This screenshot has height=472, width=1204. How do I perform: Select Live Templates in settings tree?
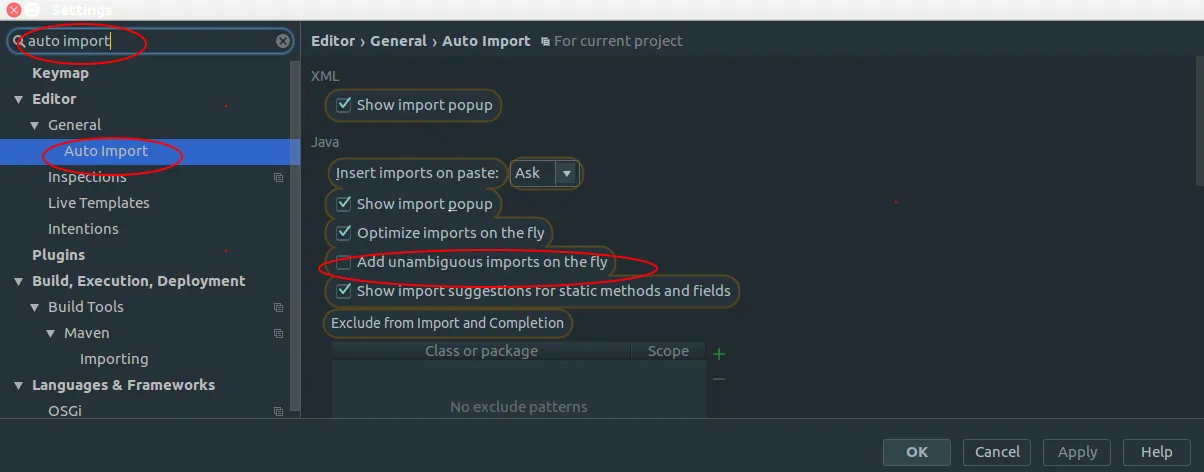coord(98,203)
